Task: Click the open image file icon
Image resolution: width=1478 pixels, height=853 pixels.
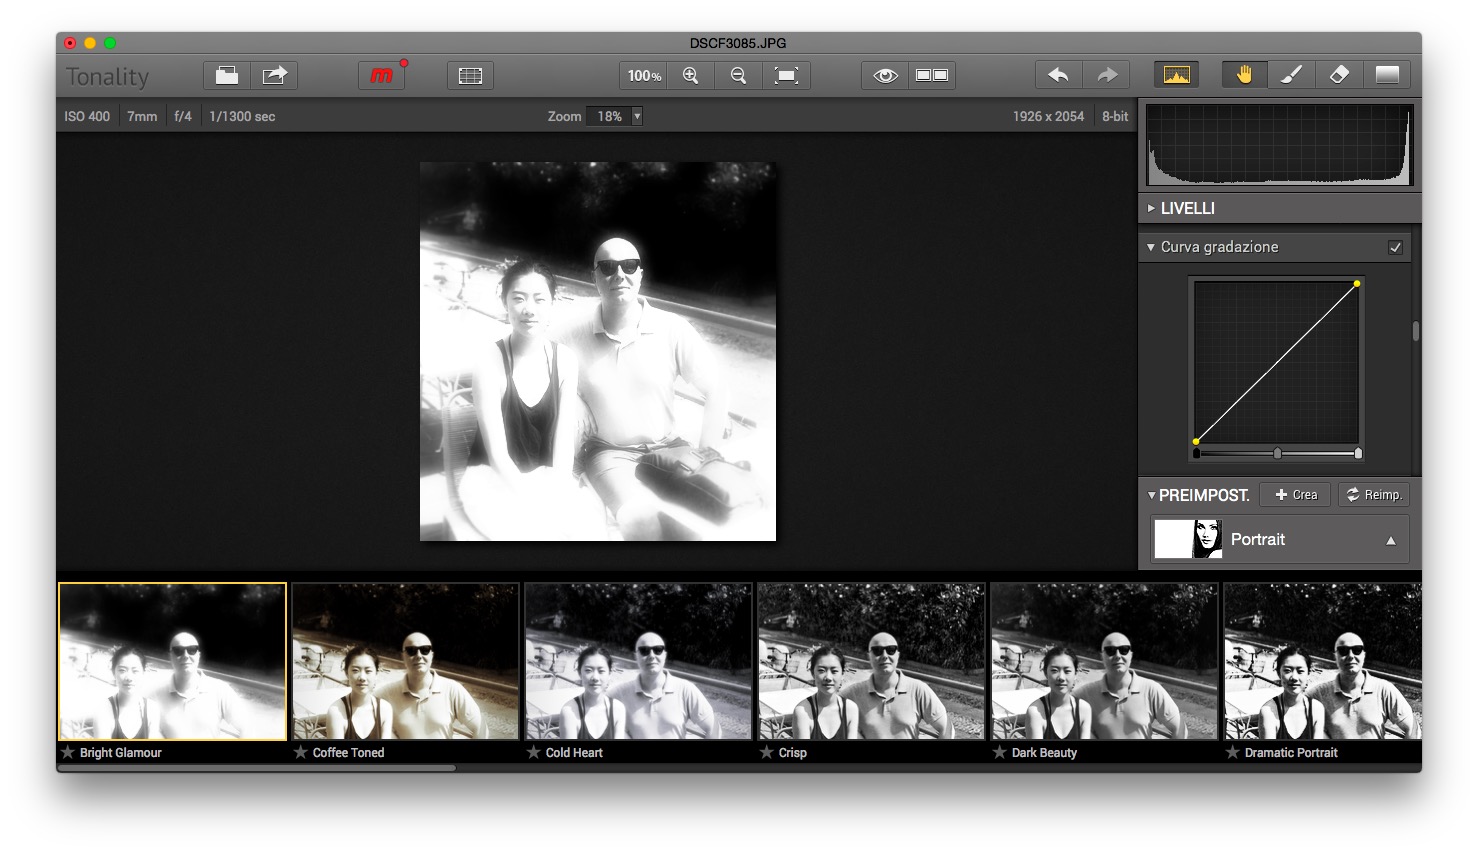Action: click(227, 76)
